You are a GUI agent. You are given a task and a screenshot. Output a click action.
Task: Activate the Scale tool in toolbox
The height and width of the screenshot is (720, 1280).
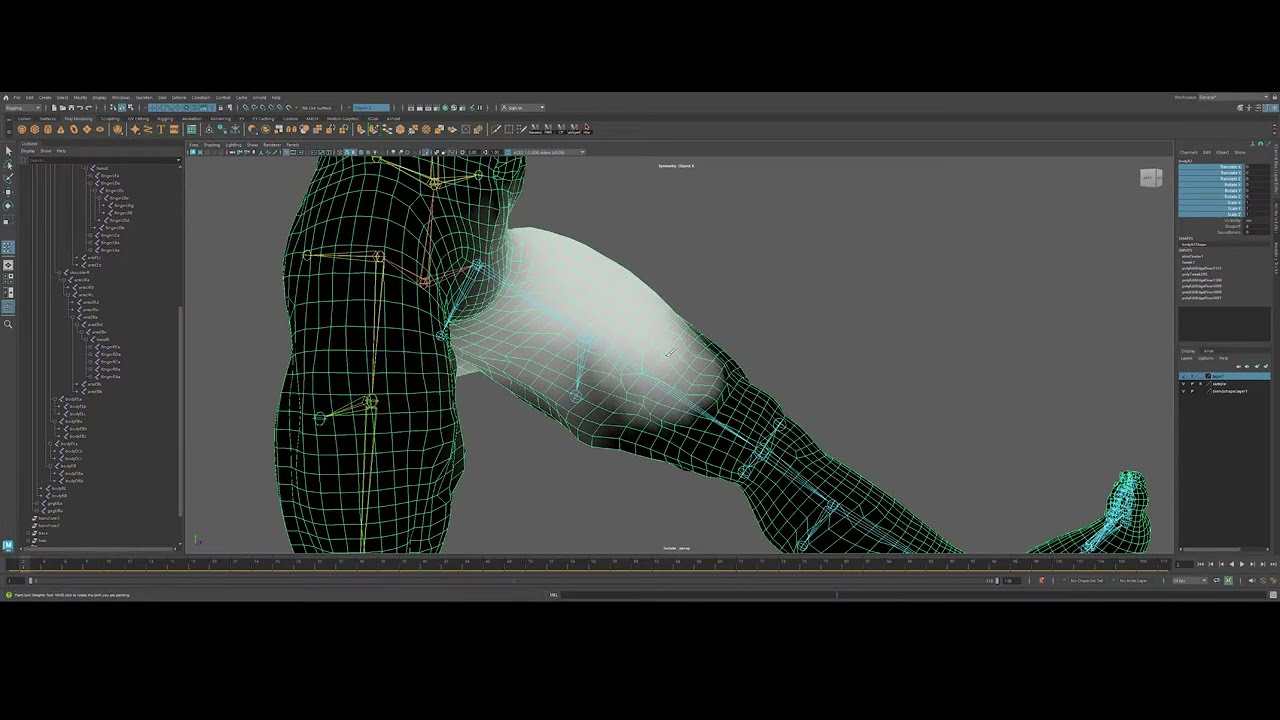pos(8,219)
